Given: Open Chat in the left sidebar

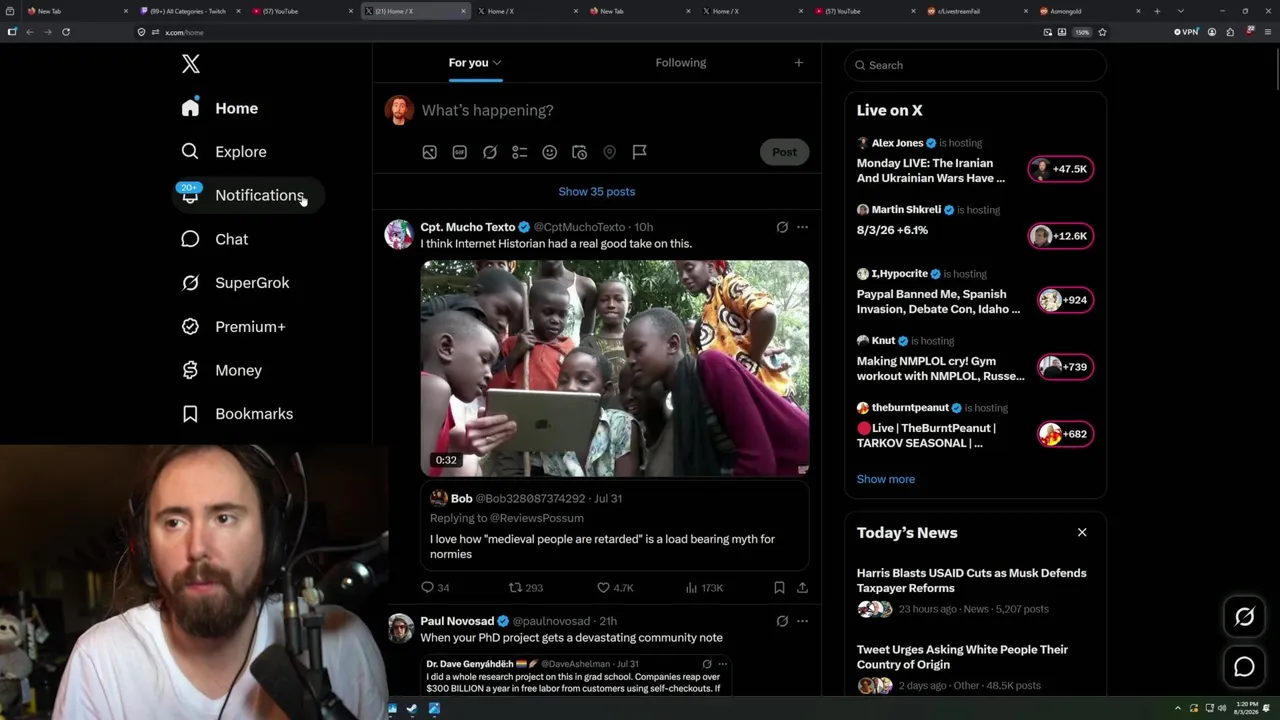Looking at the screenshot, I should click(x=215, y=239).
